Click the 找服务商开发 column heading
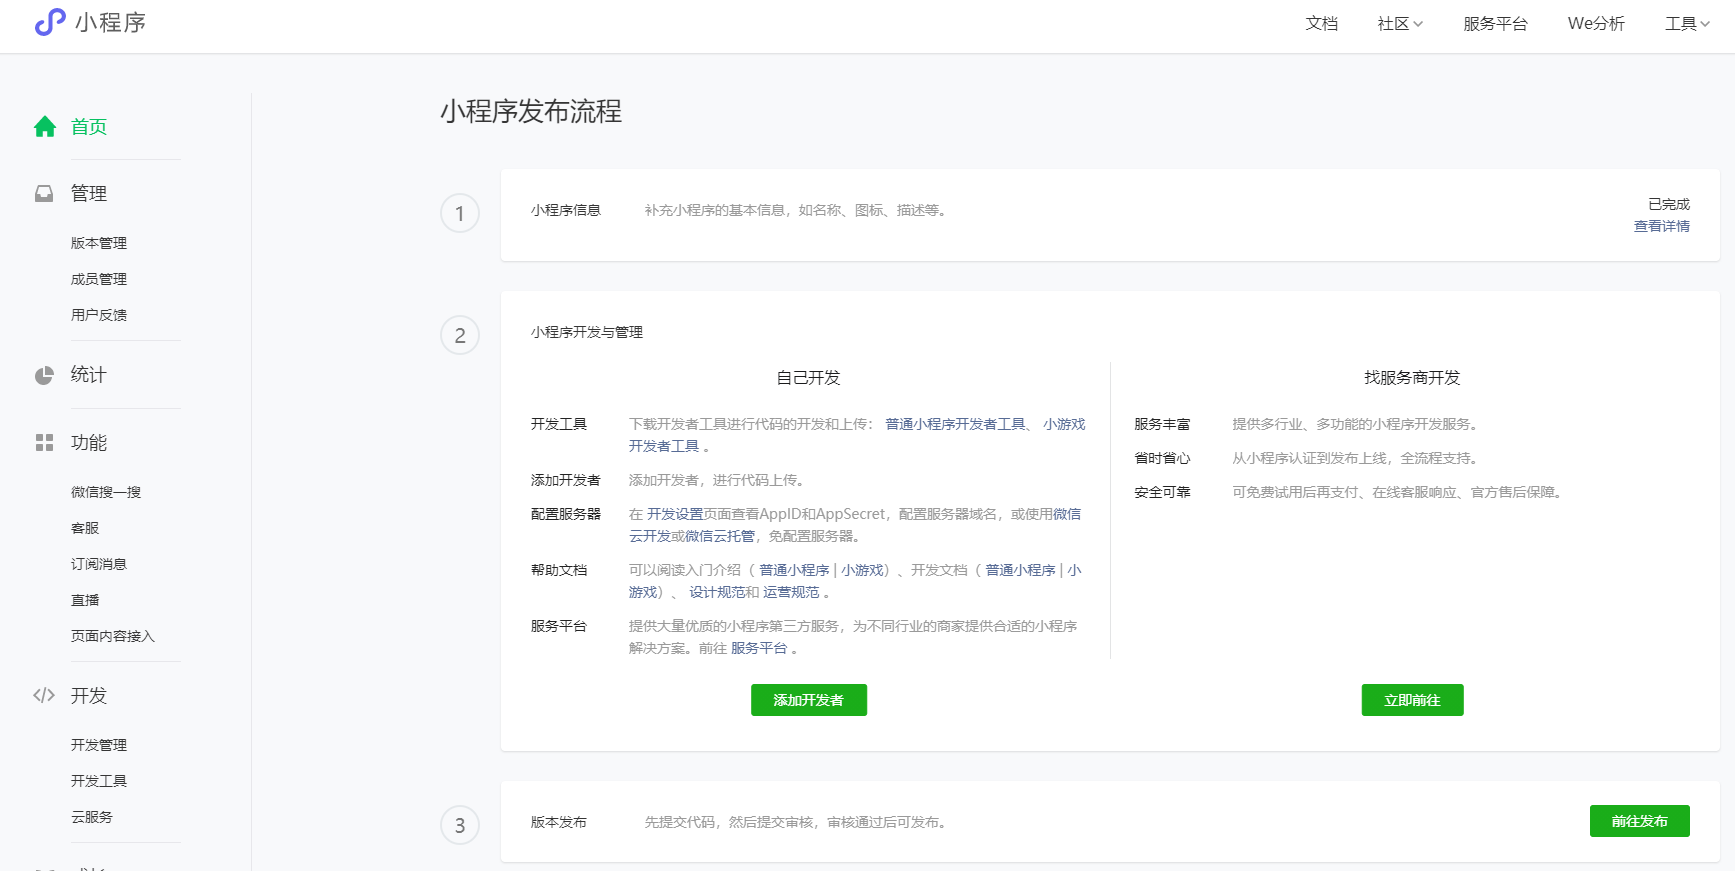Image resolution: width=1735 pixels, height=871 pixels. pyautogui.click(x=1412, y=378)
